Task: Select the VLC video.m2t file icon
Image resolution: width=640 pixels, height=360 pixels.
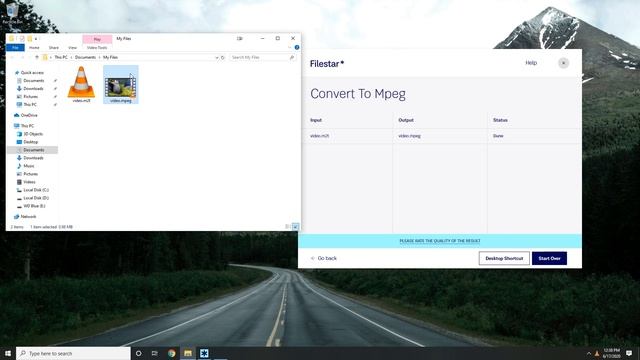Action: 81,82
